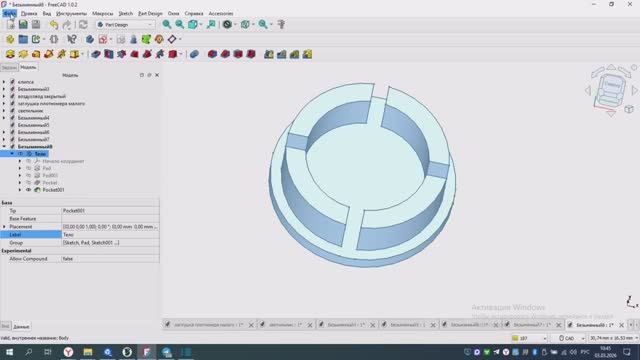Toggle visibility eye of Pocket feature
This screenshot has height=360, width=640.
coord(29,182)
